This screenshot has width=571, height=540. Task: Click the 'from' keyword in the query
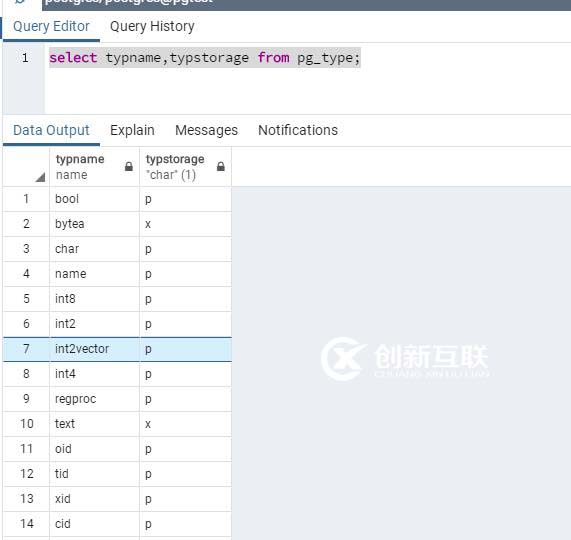[x=273, y=58]
